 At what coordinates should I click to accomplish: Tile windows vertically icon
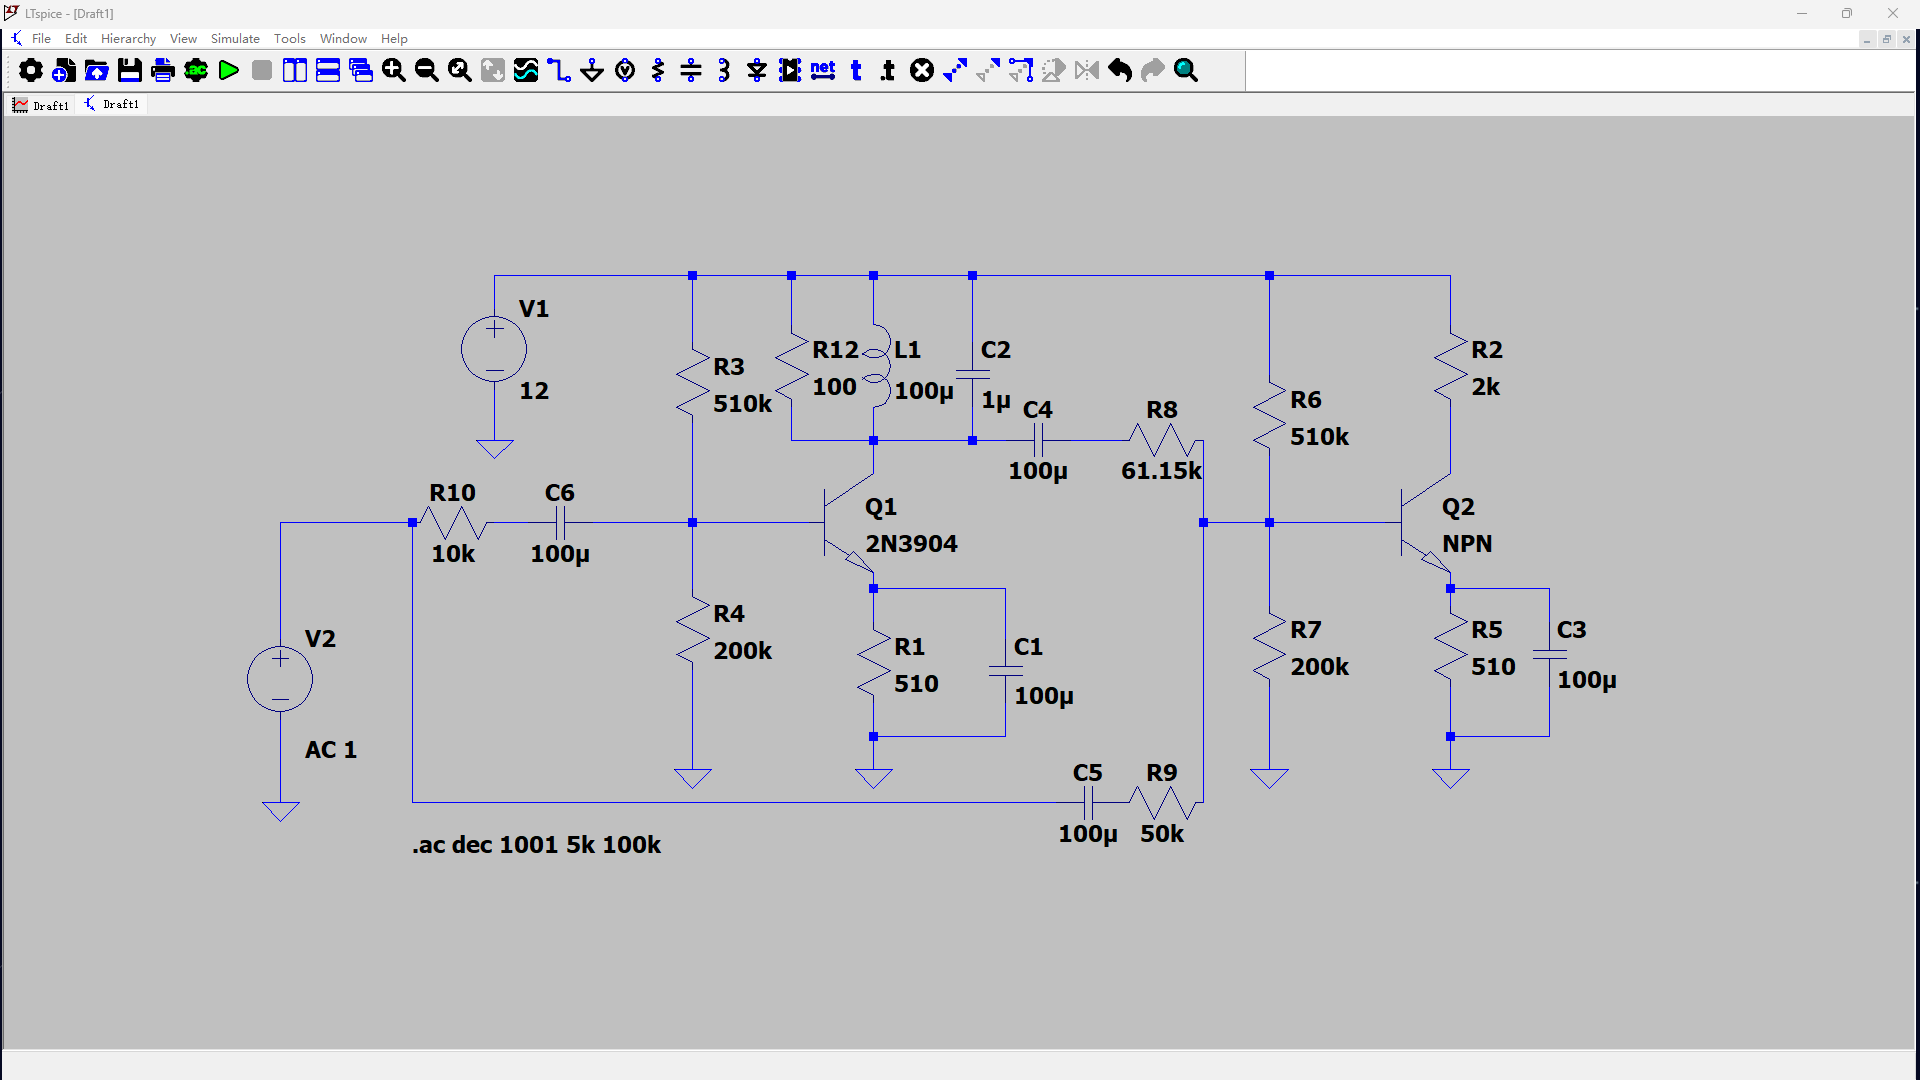click(295, 70)
